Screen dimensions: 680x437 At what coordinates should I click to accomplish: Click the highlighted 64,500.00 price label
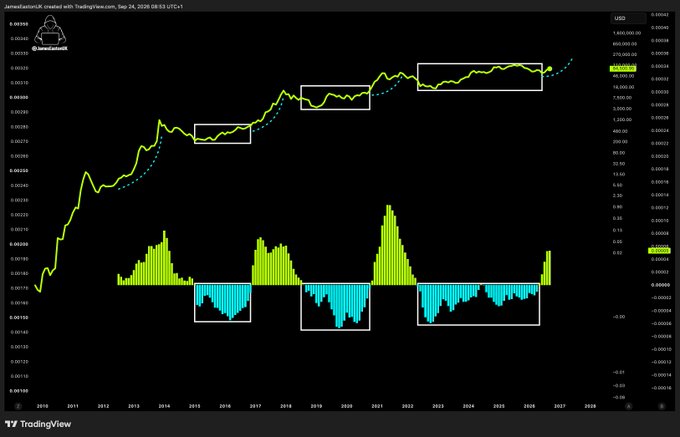623,68
